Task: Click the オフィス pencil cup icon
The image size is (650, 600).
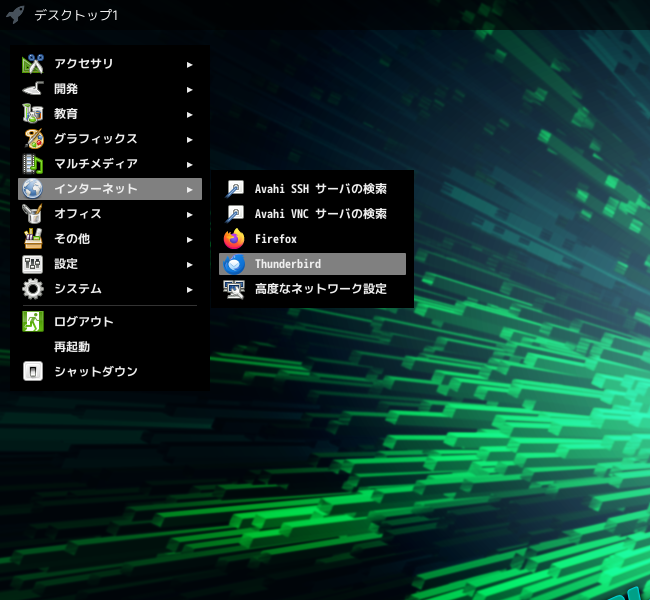Action: pos(33,214)
